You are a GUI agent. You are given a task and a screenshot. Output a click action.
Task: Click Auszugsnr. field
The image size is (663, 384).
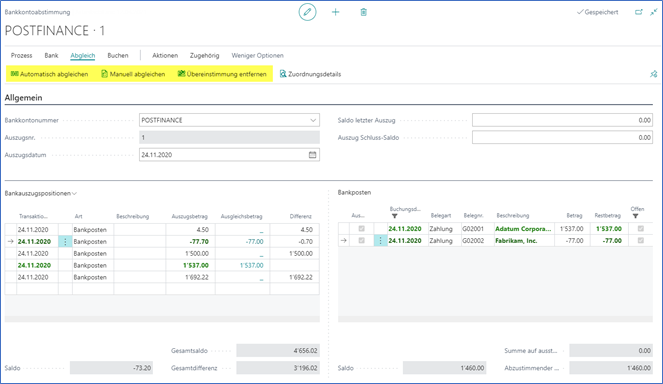(229, 137)
